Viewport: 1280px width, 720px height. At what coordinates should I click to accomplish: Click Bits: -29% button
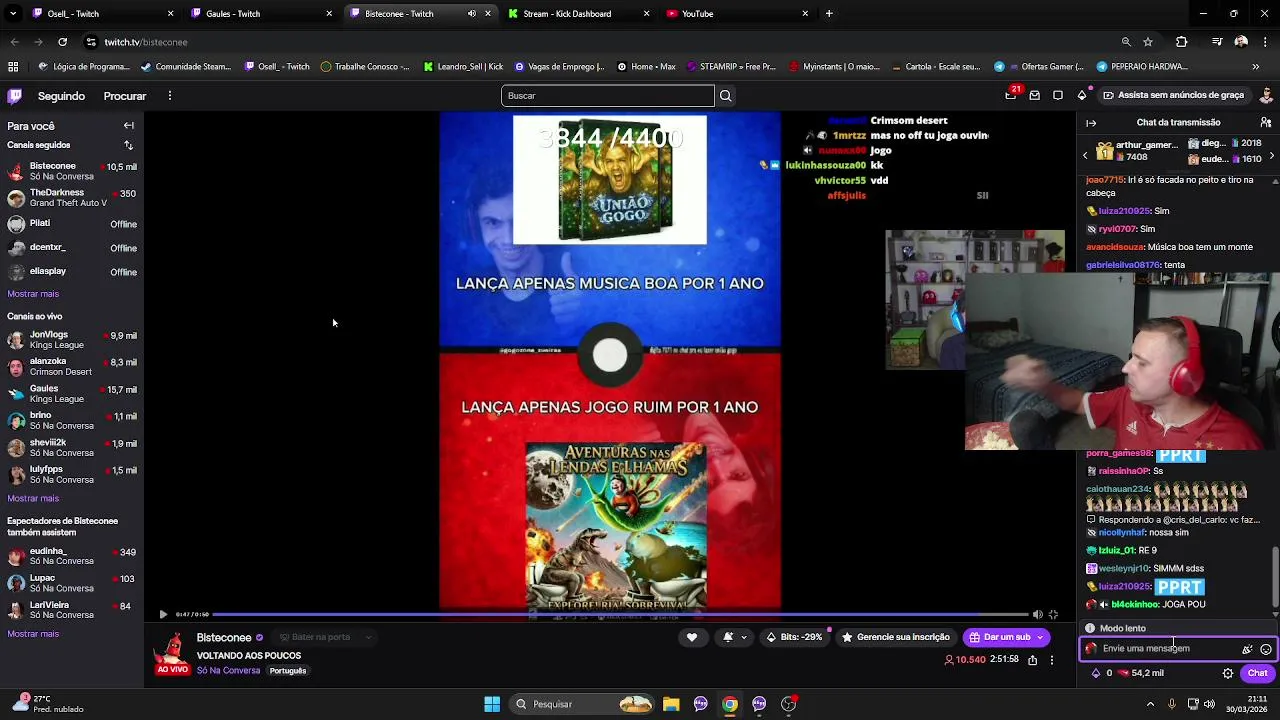pos(794,637)
